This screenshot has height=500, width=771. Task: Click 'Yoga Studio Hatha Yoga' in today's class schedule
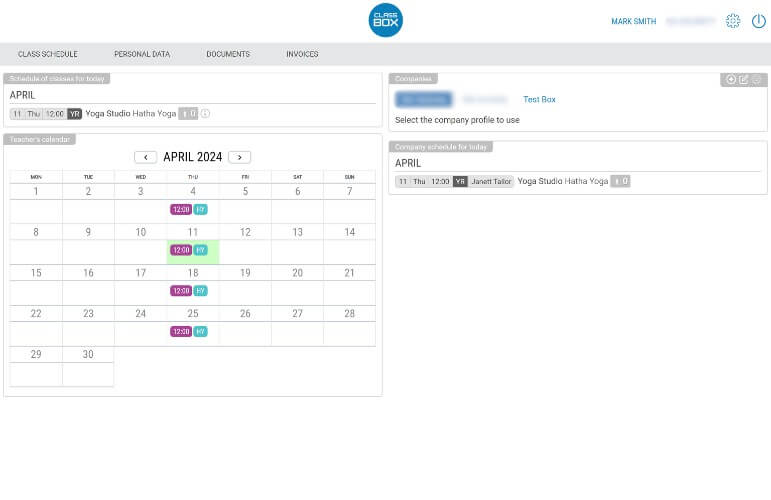tap(130, 114)
